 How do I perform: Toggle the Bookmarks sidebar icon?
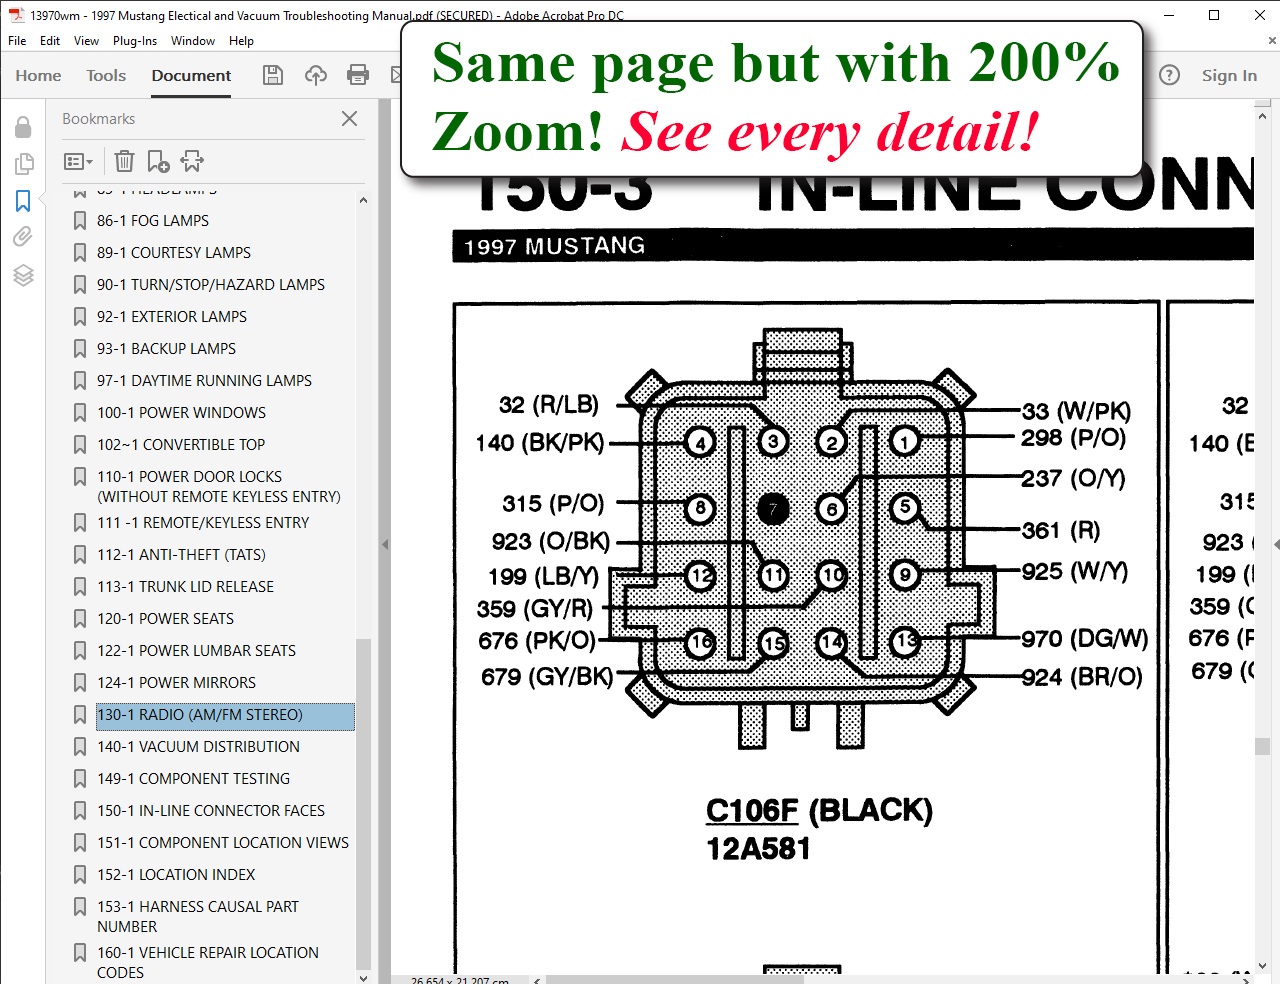coord(23,201)
